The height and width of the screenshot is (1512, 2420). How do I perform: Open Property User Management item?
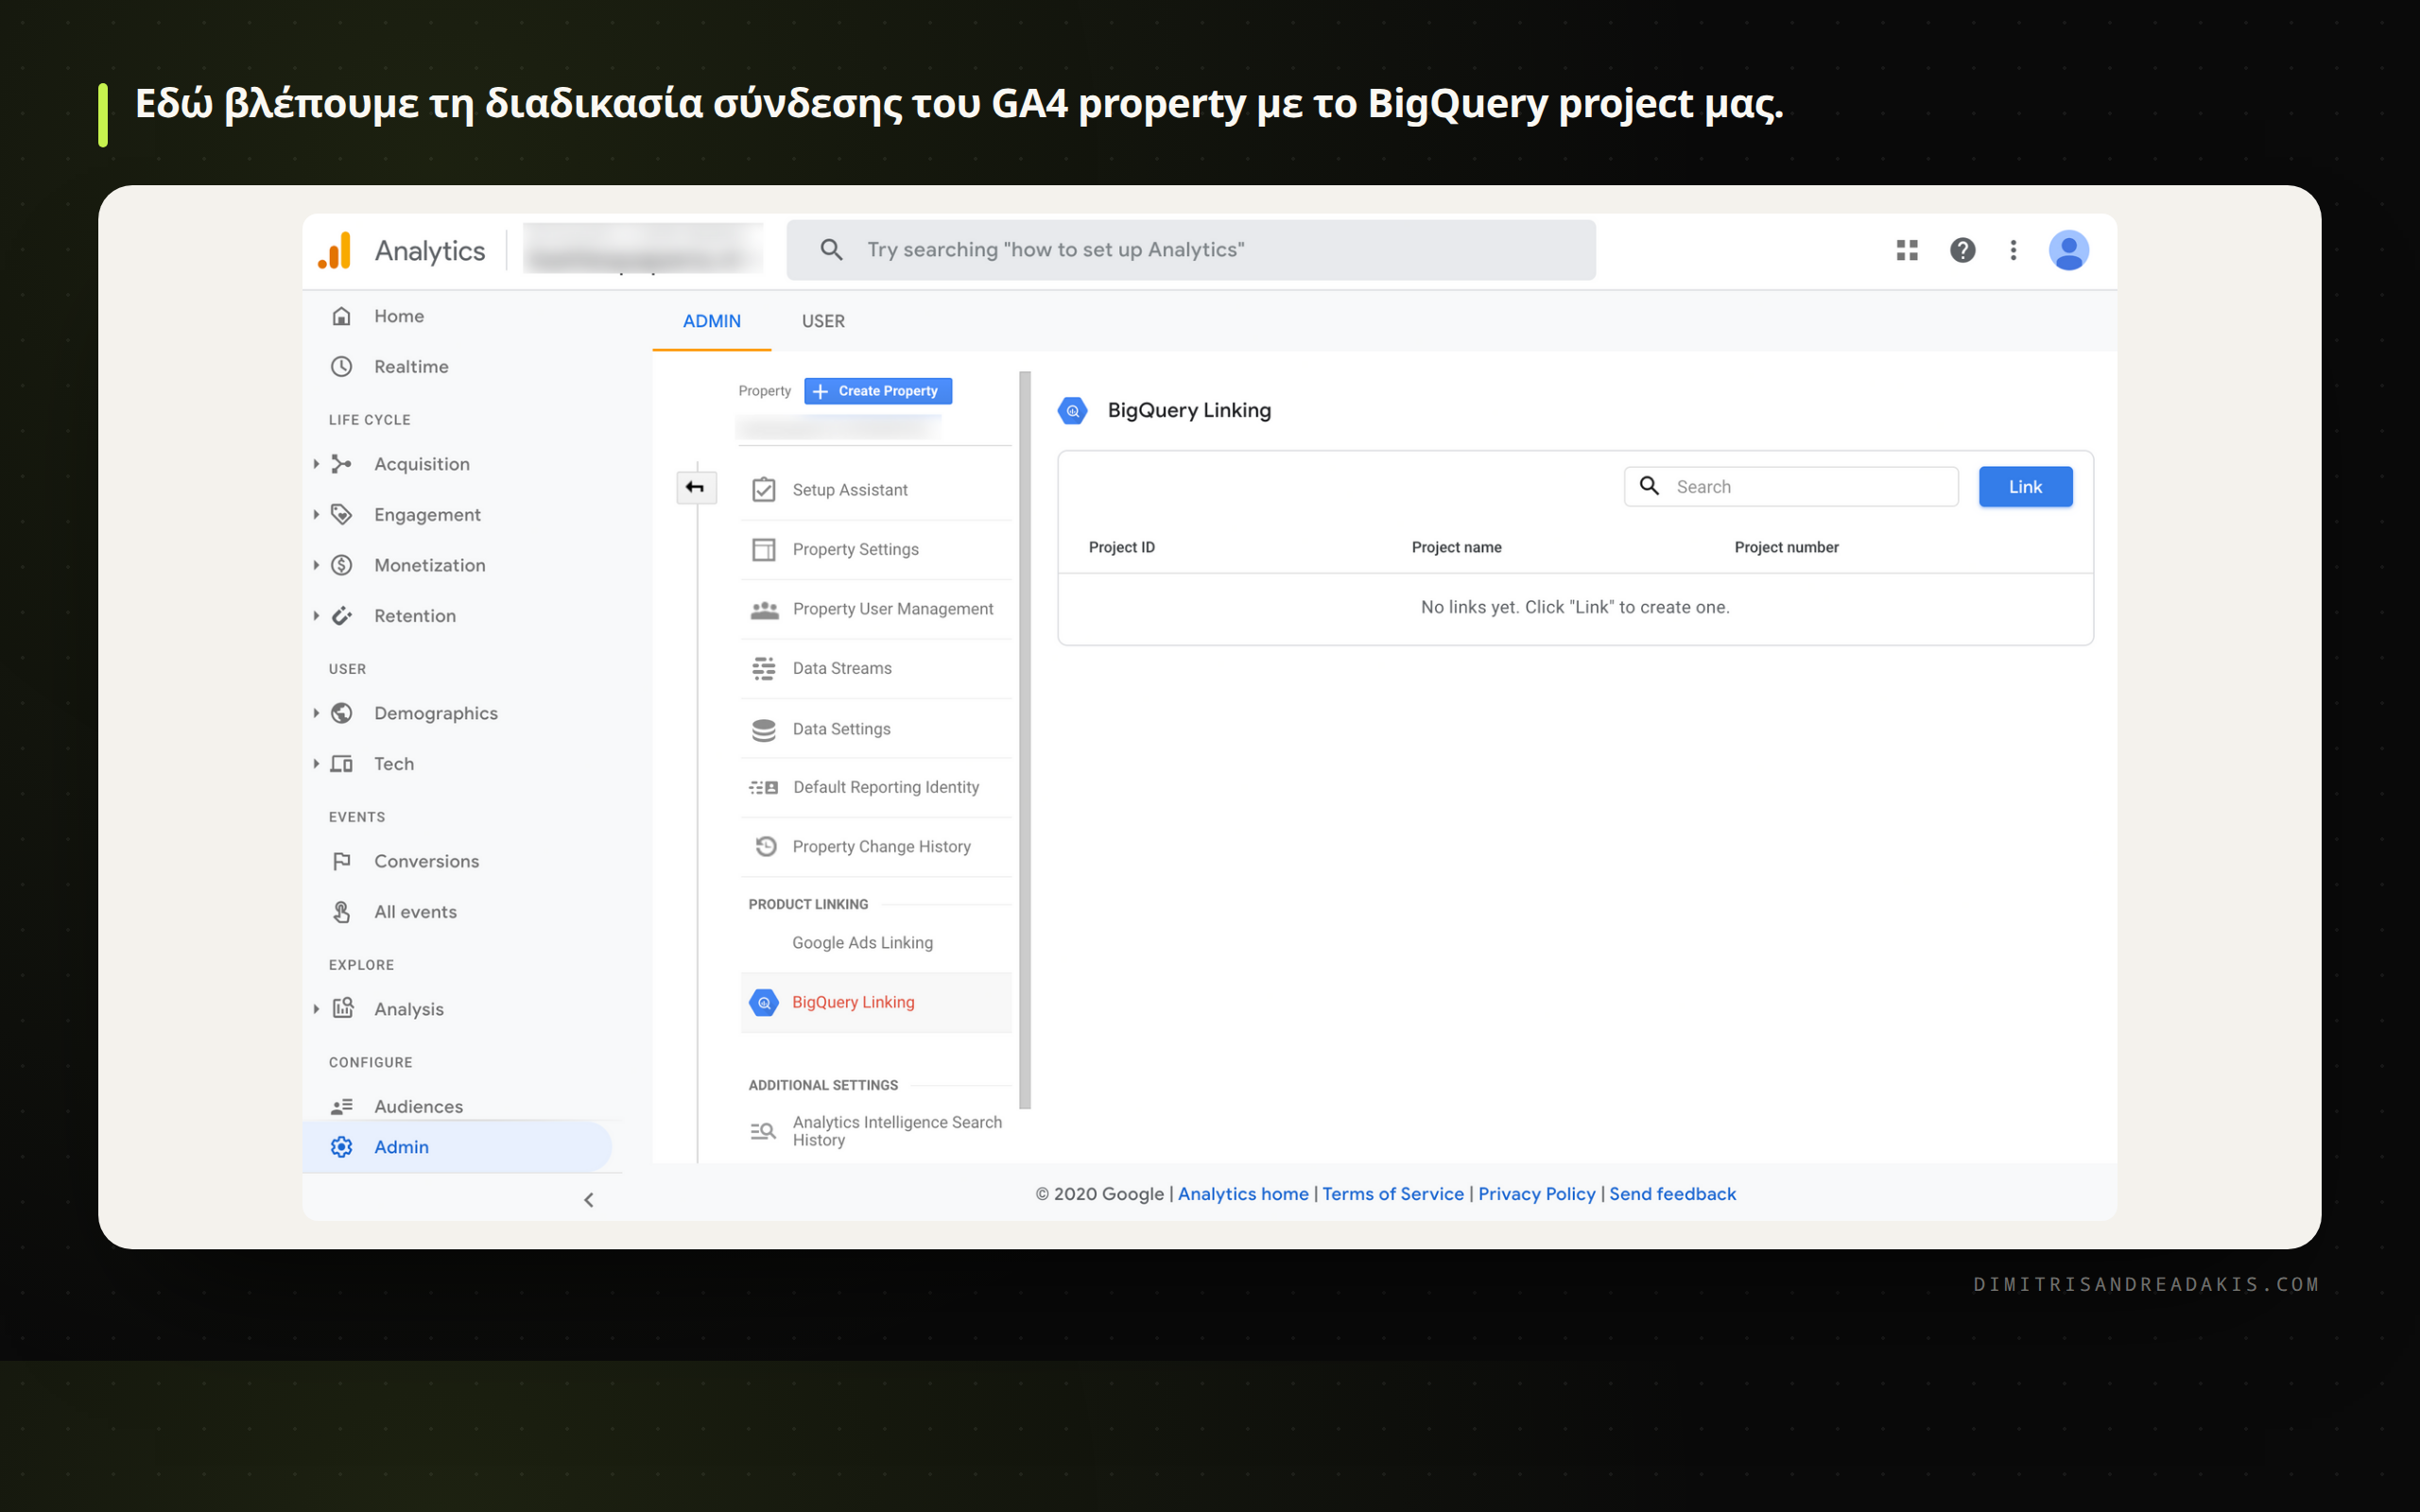point(876,609)
